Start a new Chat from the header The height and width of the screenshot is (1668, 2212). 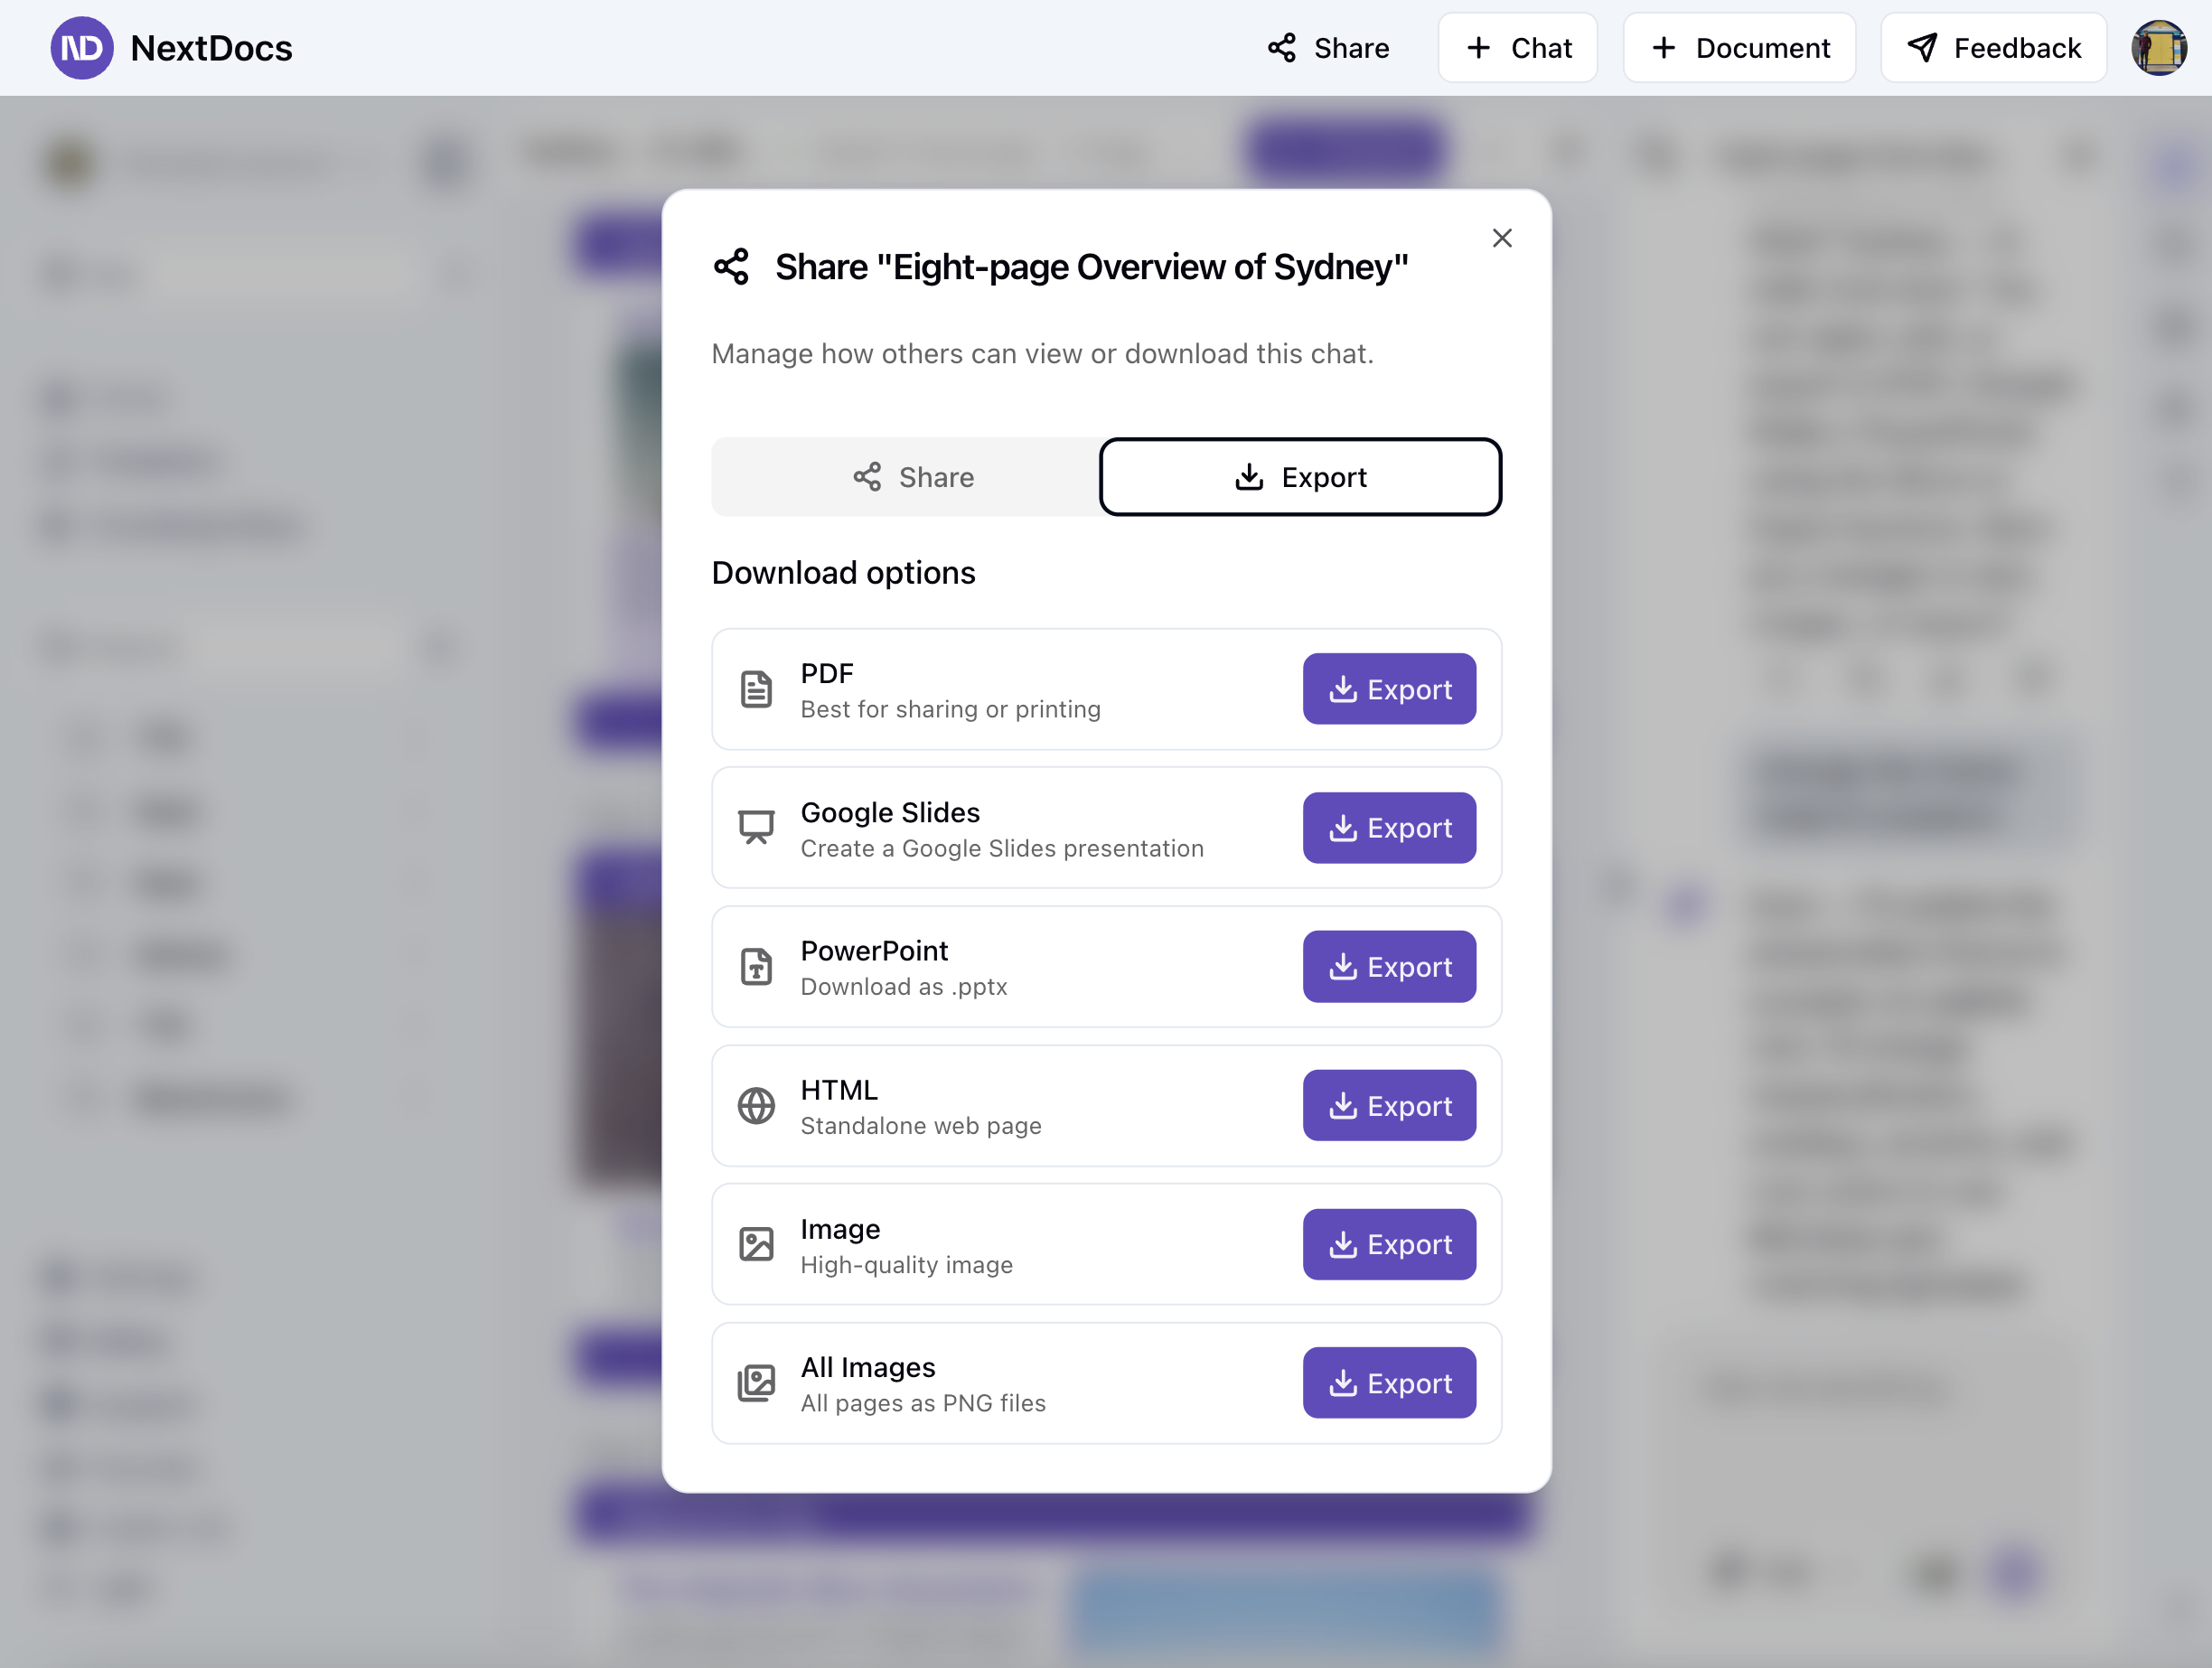(x=1517, y=48)
